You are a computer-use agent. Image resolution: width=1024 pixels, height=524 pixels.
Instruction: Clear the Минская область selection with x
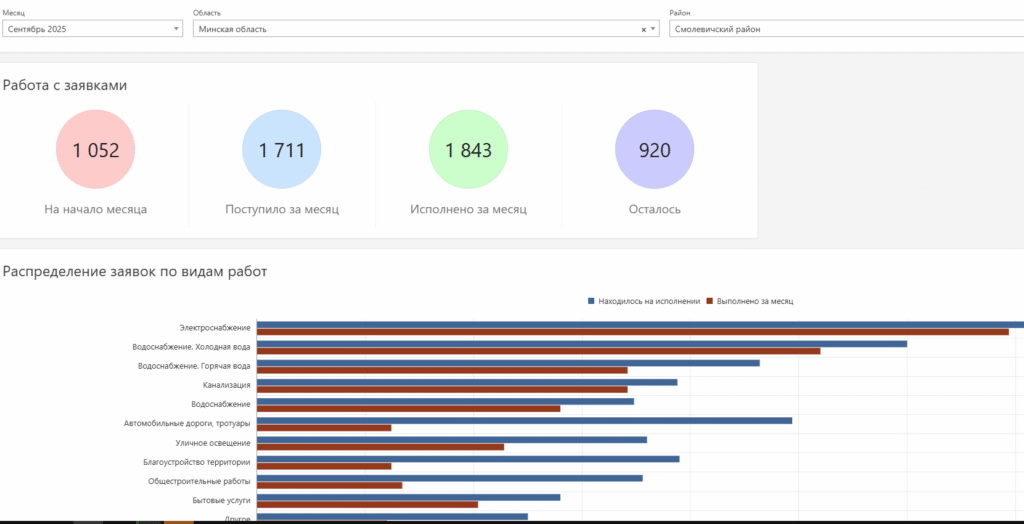pyautogui.click(x=644, y=30)
